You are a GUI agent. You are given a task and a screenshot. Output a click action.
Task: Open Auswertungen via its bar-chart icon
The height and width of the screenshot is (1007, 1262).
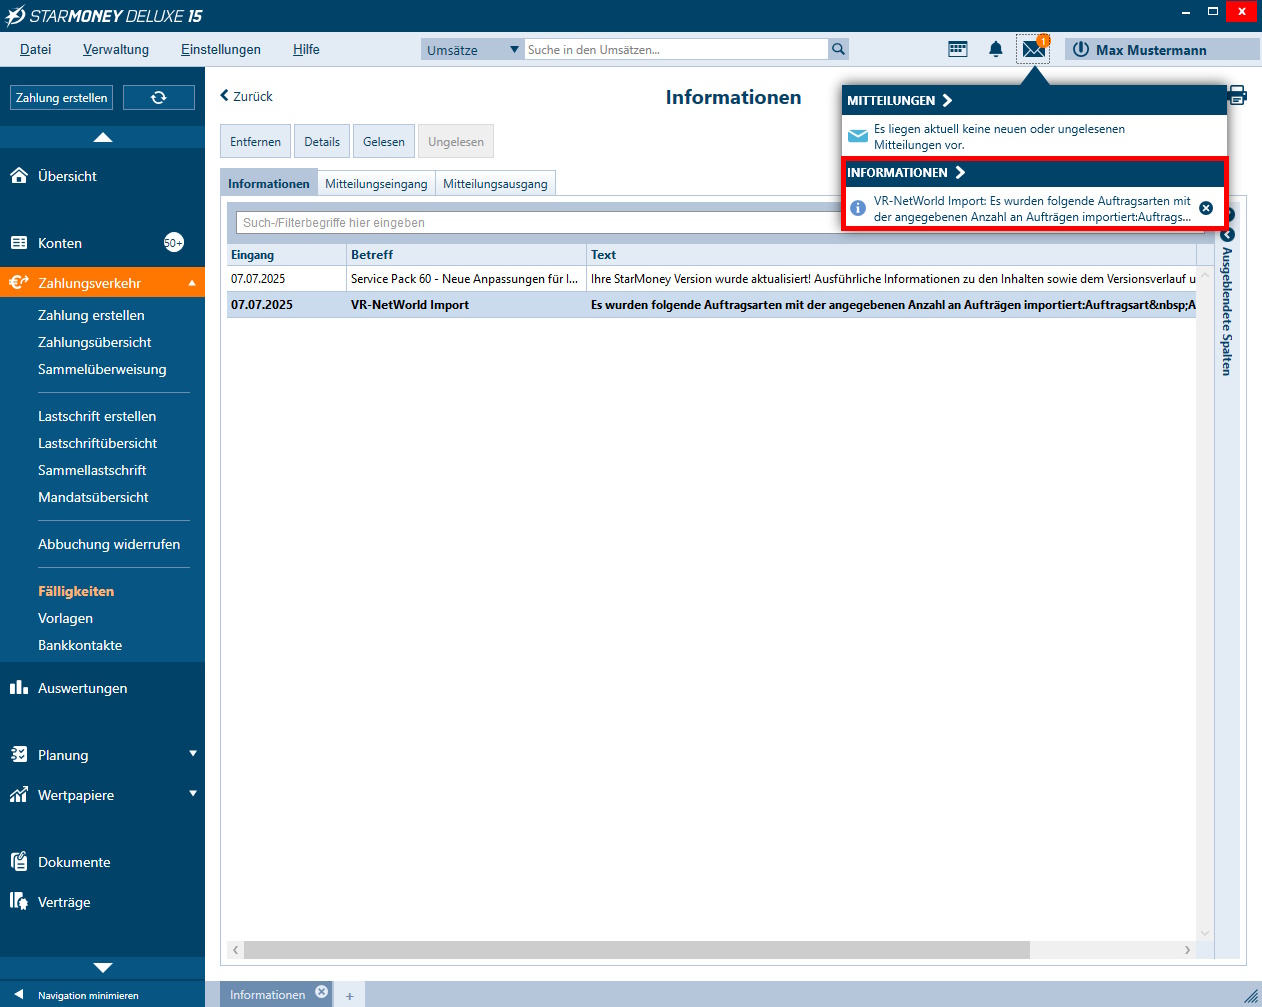tap(19, 687)
